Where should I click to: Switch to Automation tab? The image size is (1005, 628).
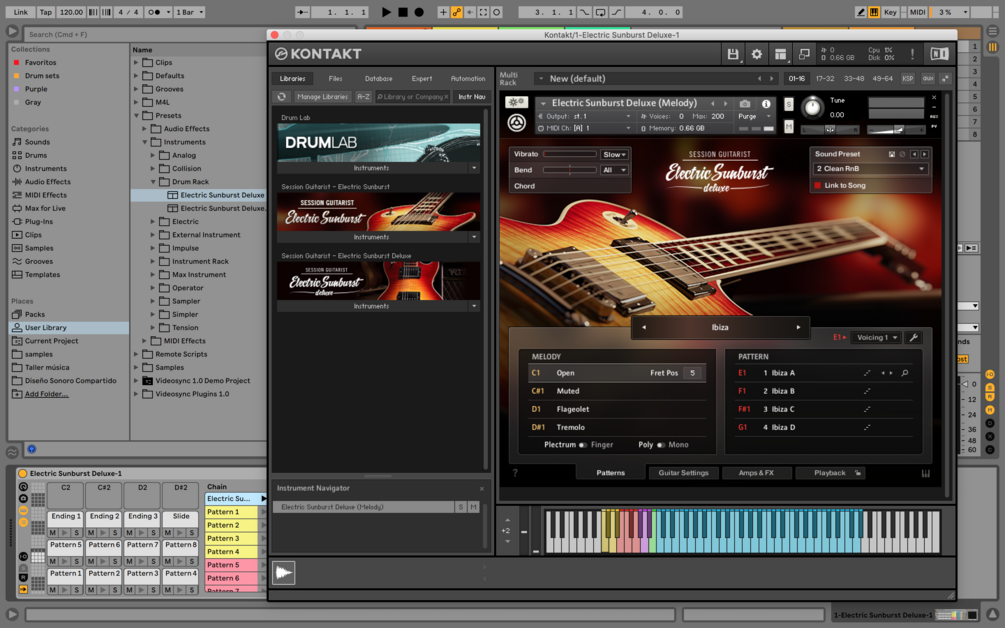coord(467,79)
